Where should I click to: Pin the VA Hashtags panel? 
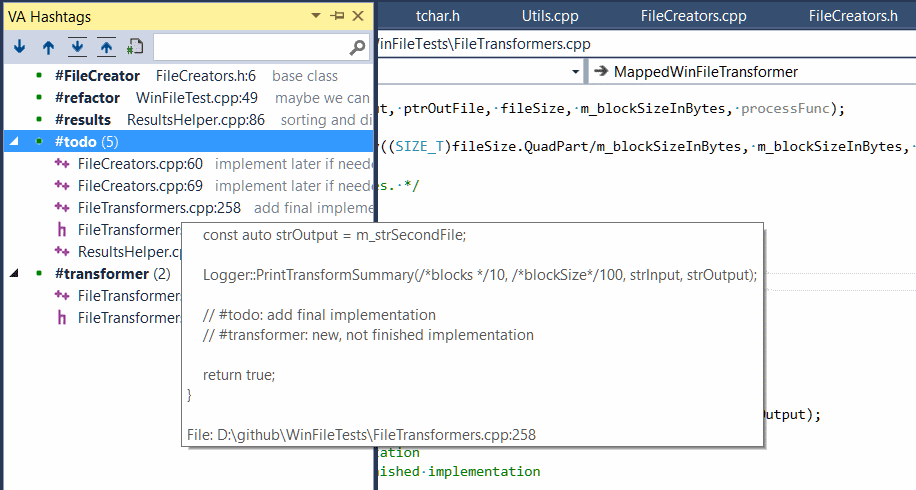[338, 15]
